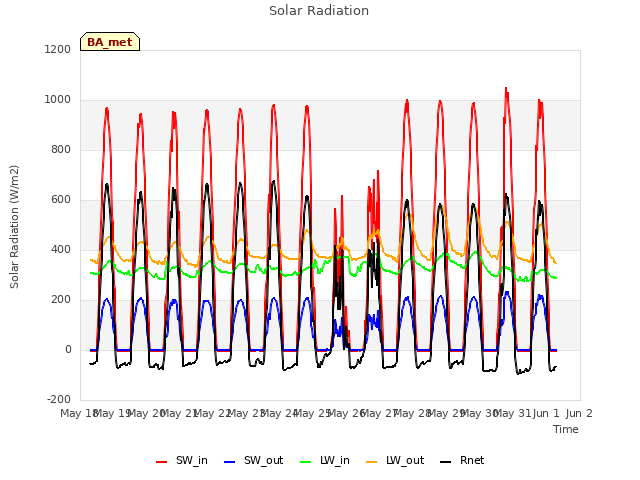This screenshot has width=640, height=480.
Task: Click the 1000 y-axis tick label
Action: (58, 100)
